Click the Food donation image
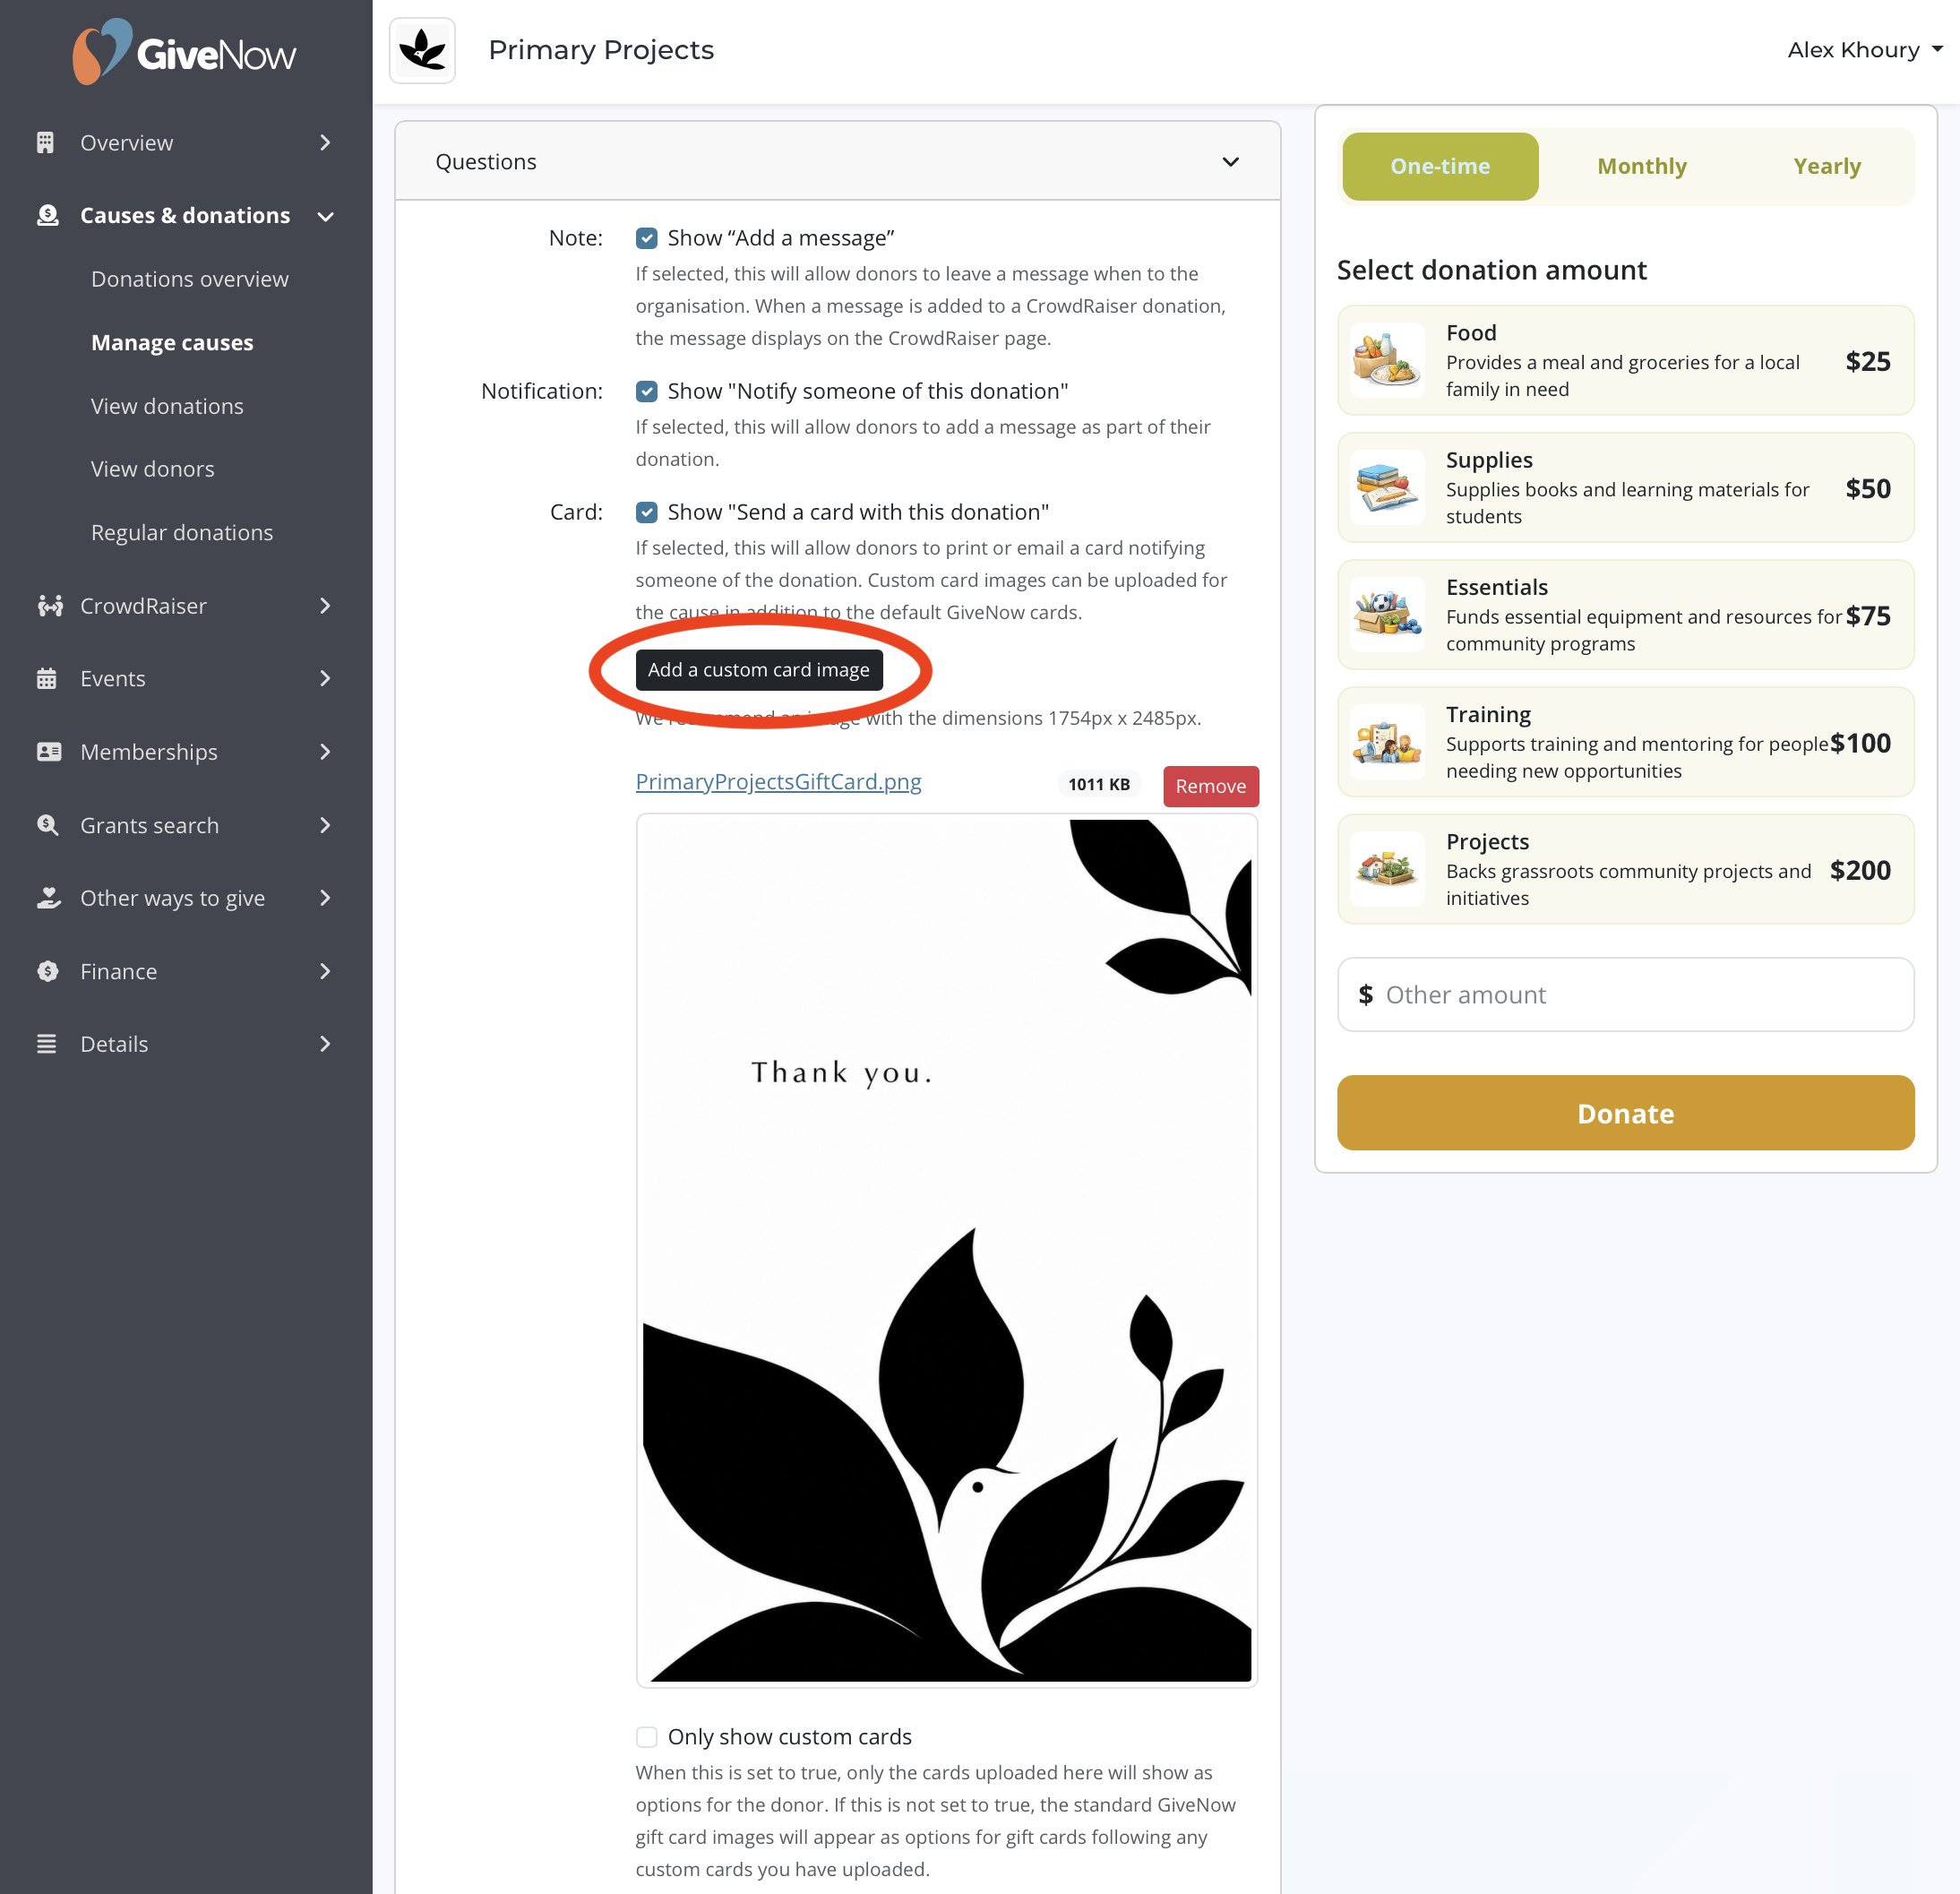The height and width of the screenshot is (1894, 1960). [1387, 361]
